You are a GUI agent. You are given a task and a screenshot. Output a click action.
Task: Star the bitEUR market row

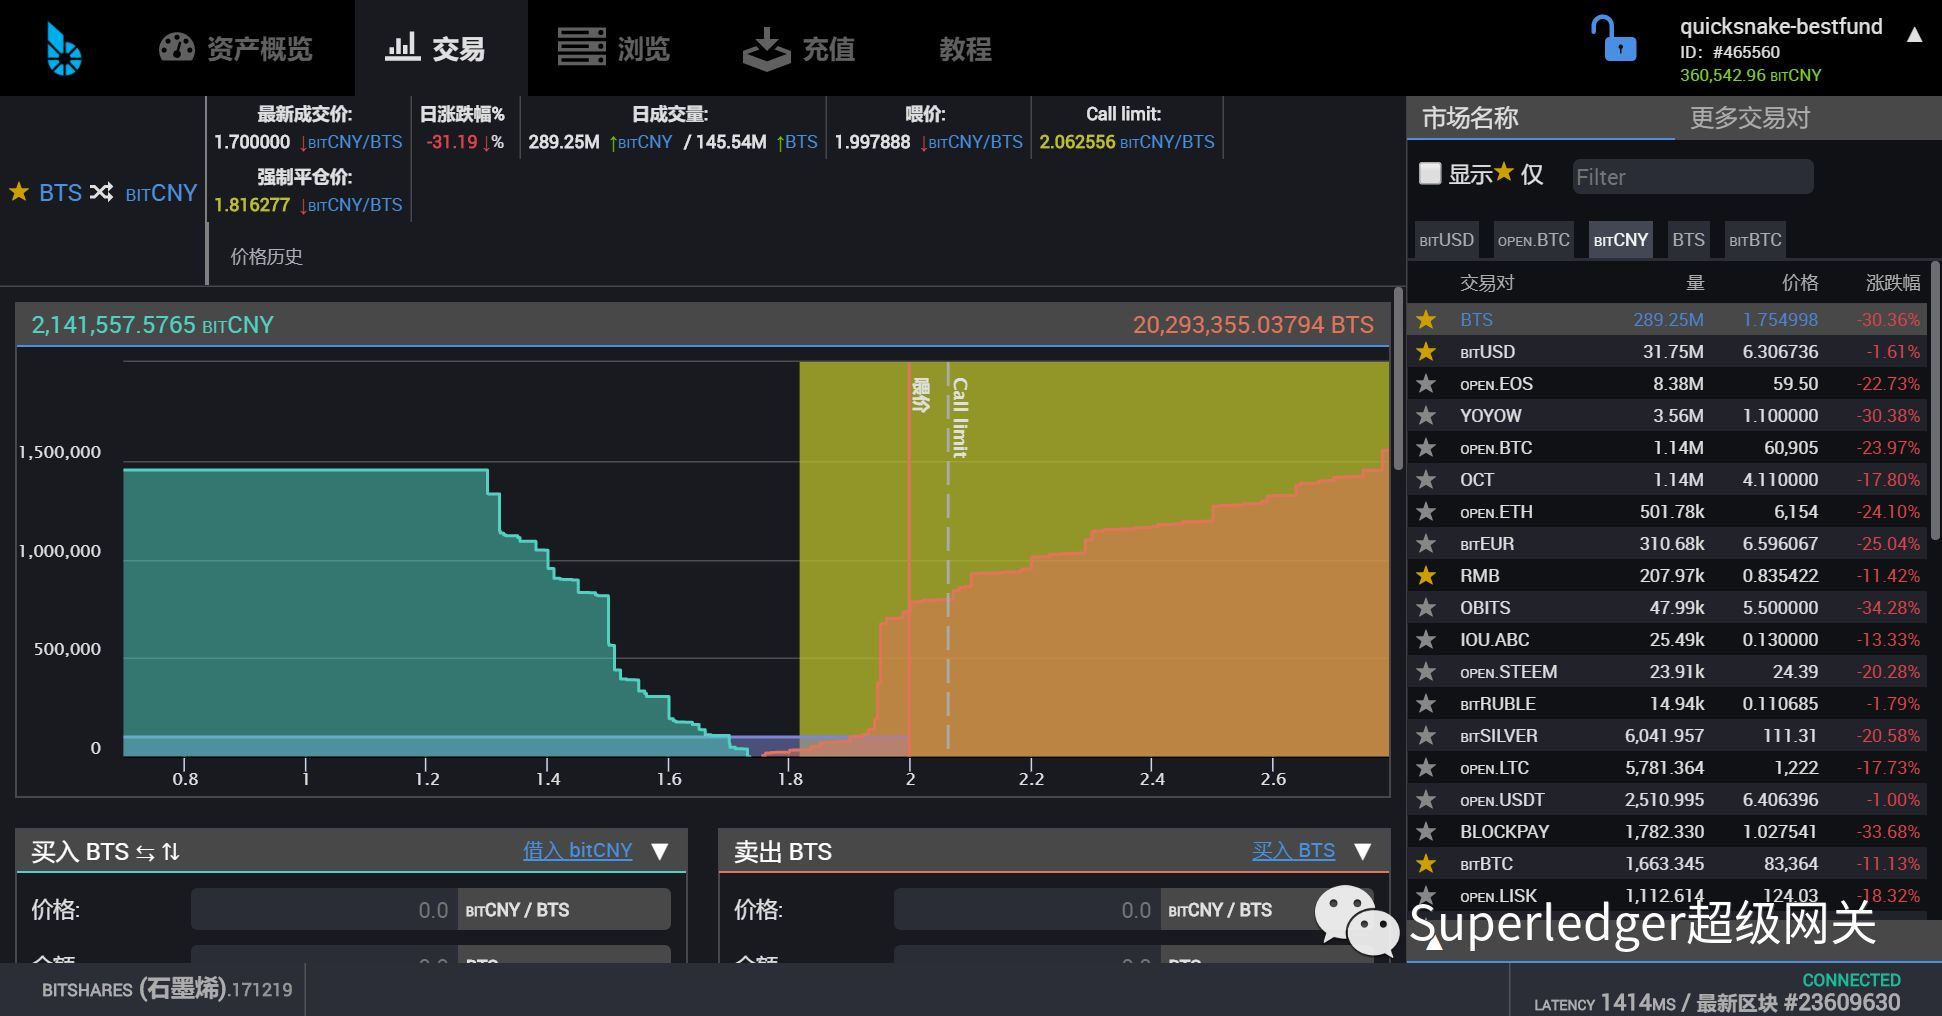coord(1426,543)
